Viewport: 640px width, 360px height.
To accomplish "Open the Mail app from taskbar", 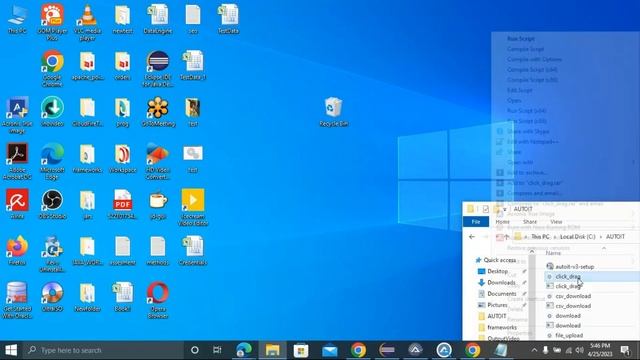I will pyautogui.click(x=330, y=350).
